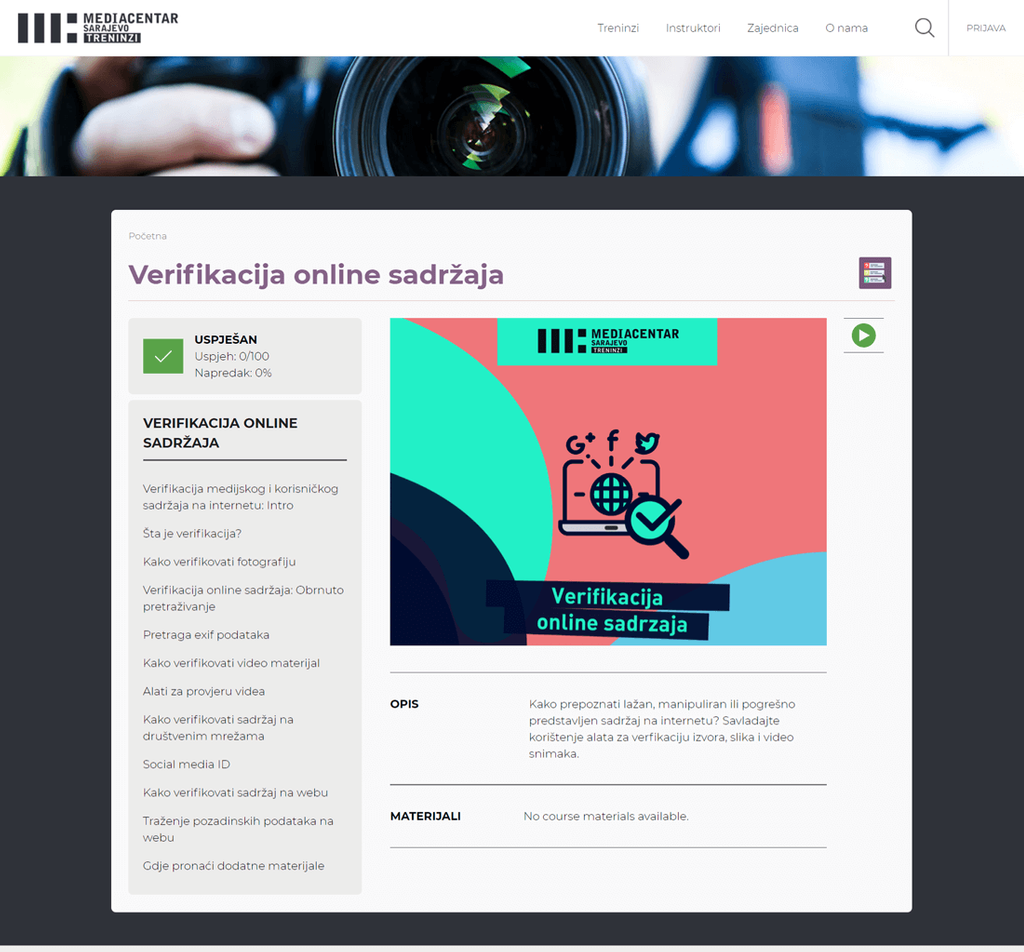This screenshot has width=1024, height=952.
Task: Open the Social media ID lesson
Action: click(x=186, y=764)
